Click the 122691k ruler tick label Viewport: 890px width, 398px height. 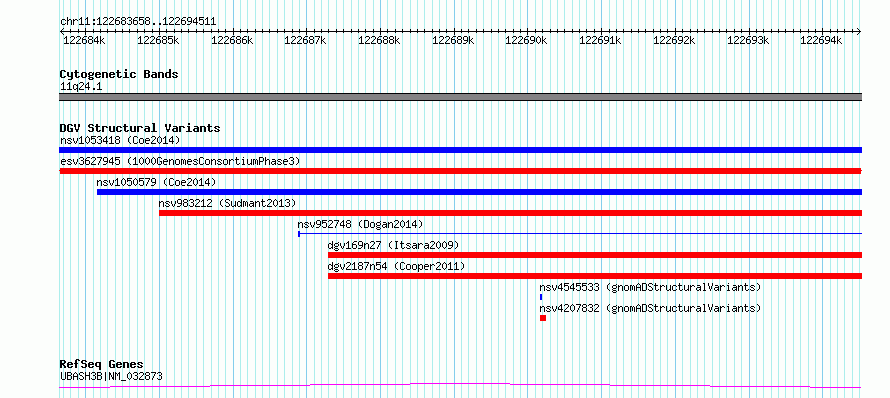(x=600, y=40)
